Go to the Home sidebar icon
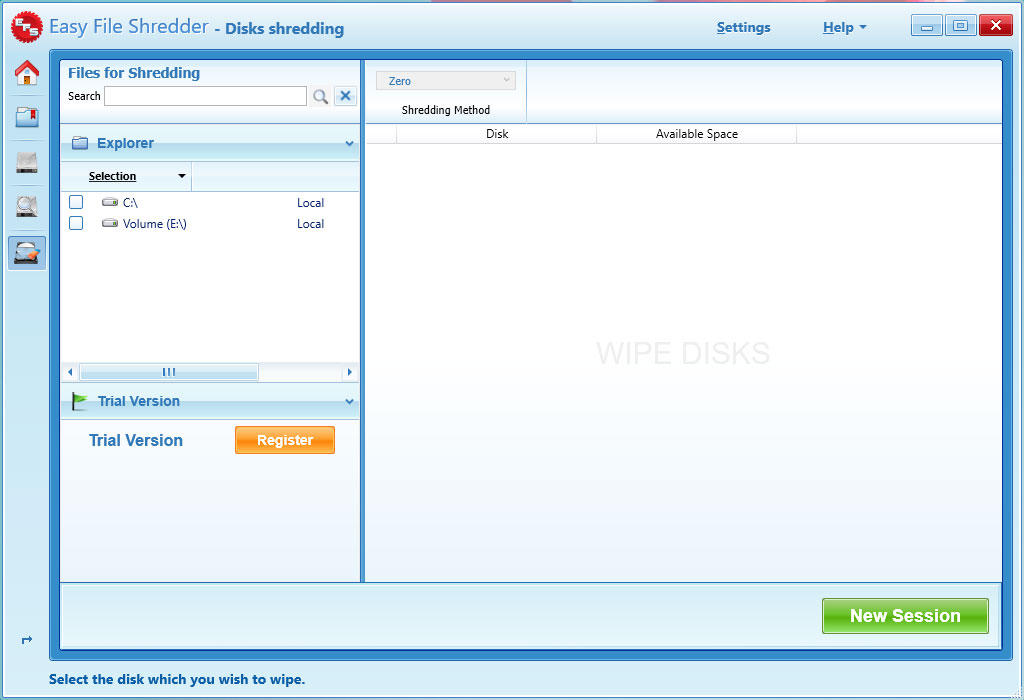 [x=27, y=73]
